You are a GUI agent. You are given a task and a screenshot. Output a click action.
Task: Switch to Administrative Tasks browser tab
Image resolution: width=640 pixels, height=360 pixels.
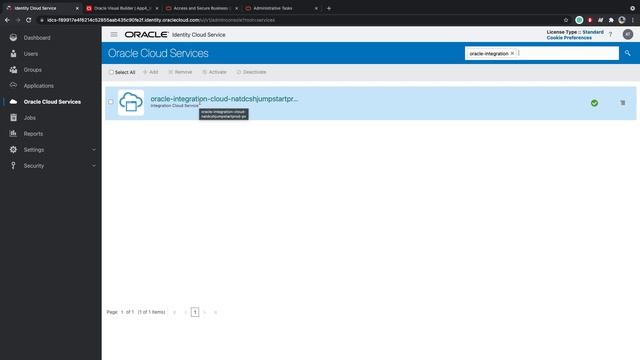(x=282, y=8)
